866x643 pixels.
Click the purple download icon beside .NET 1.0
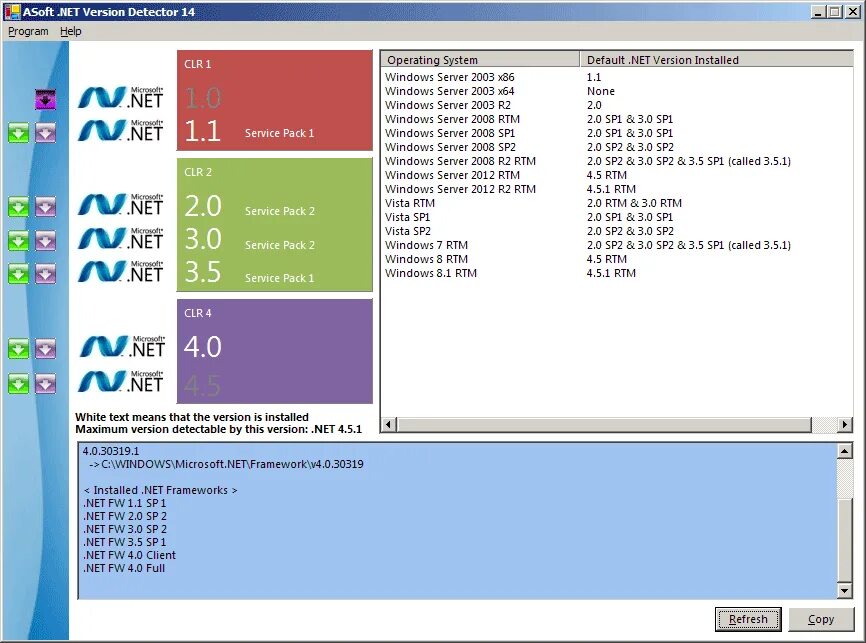45,99
